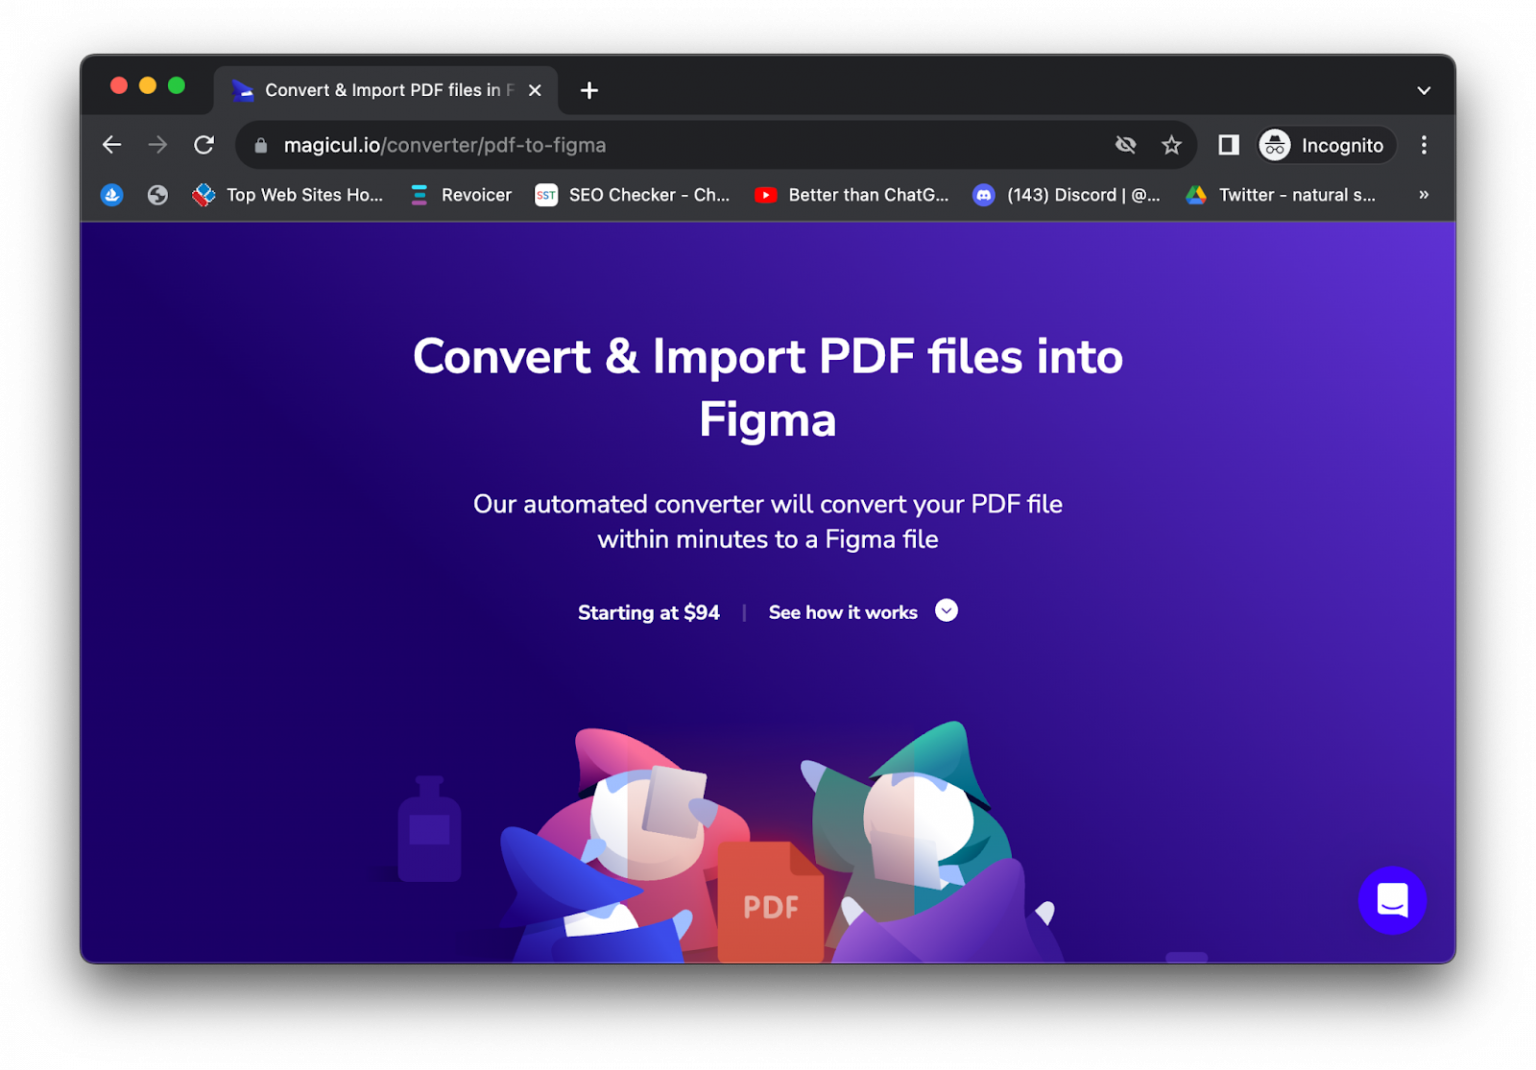
Task: Show hidden bookmarks with the overflow chevron
Action: [x=1422, y=194]
